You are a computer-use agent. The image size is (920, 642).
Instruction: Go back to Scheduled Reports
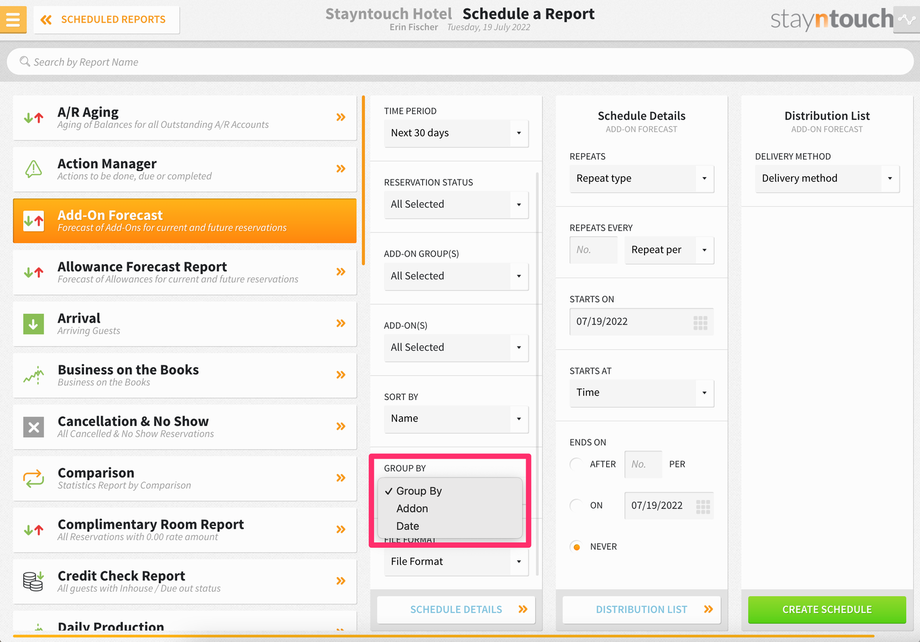tap(106, 19)
